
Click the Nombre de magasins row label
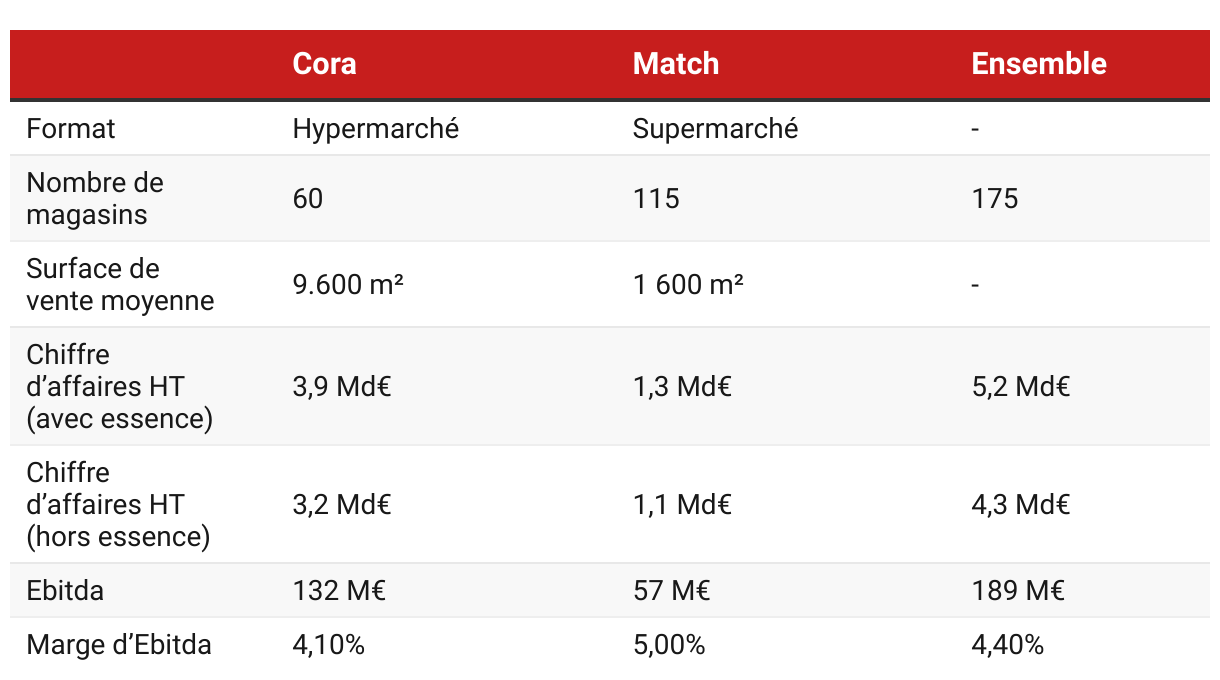pos(95,199)
